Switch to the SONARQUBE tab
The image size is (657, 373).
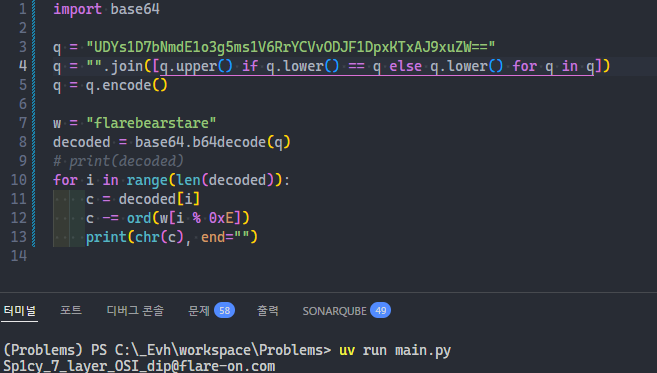[x=334, y=311]
